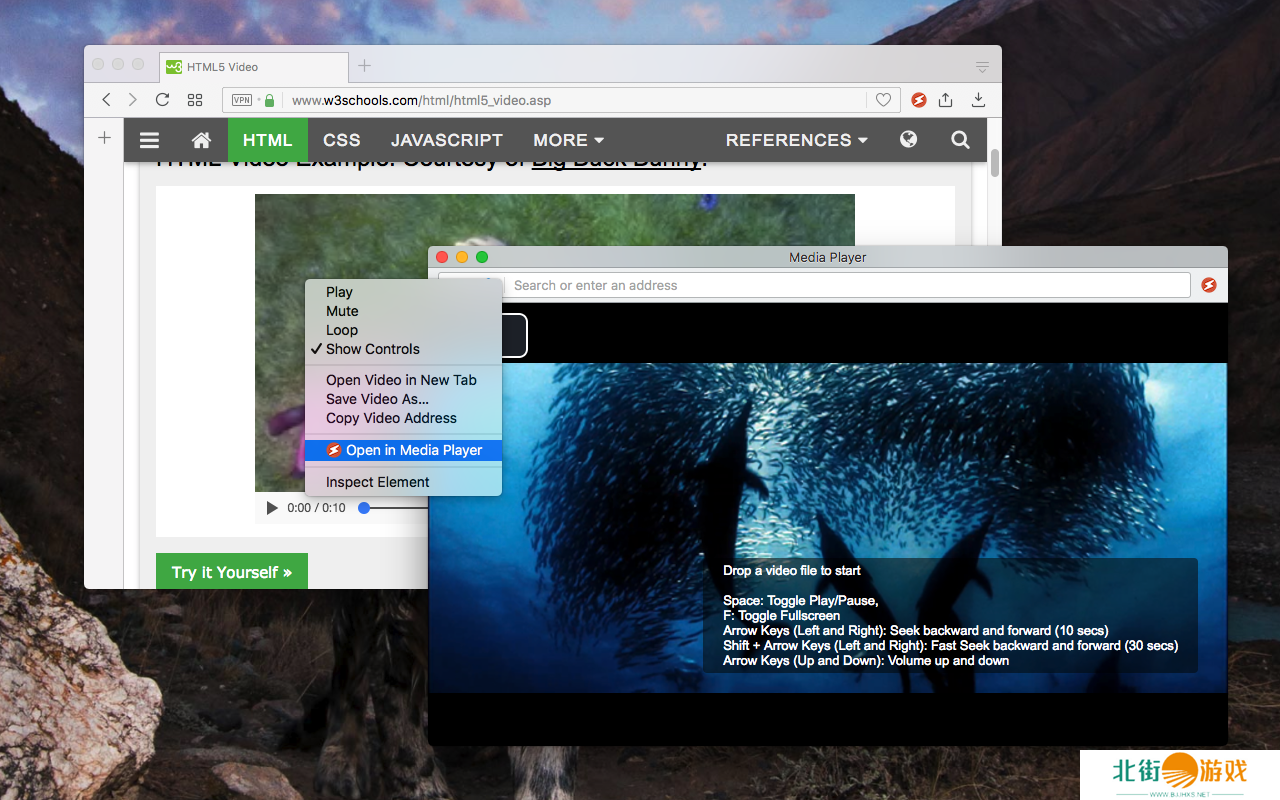The image size is (1280, 800).
Task: Toggle Show Controls in context menu
Action: [x=372, y=349]
